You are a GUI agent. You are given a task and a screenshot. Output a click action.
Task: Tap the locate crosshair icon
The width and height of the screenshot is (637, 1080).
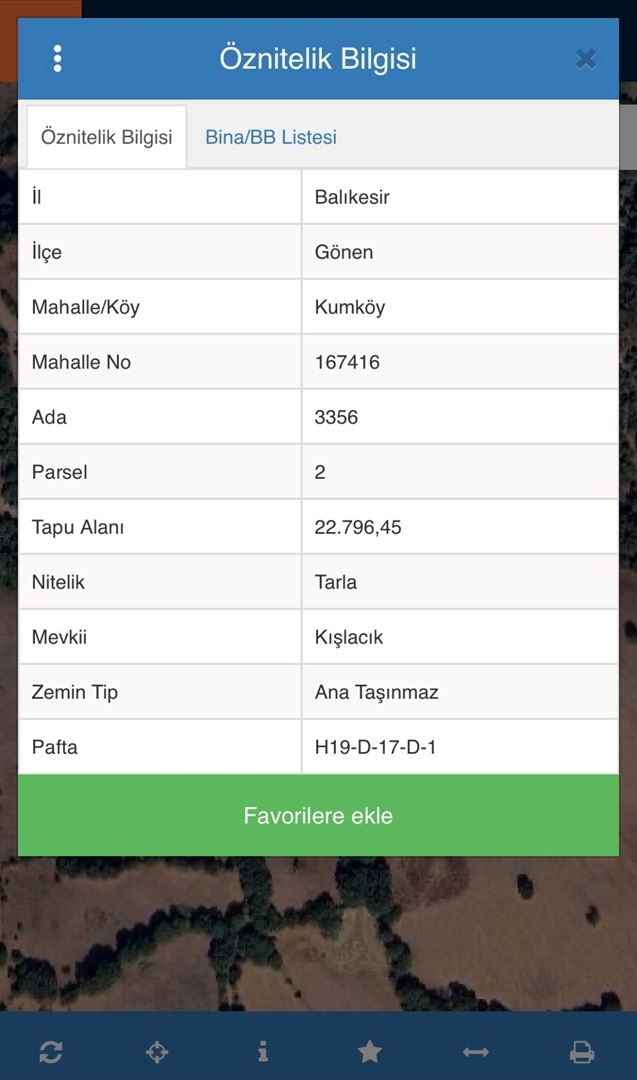157,1052
